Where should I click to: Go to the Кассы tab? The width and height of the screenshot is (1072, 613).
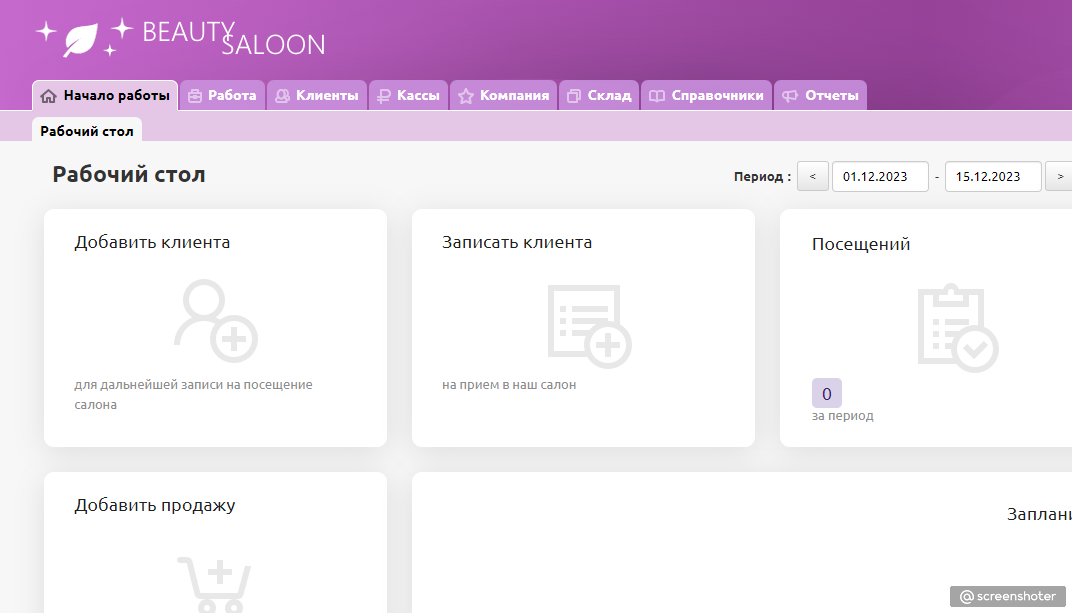tap(408, 96)
